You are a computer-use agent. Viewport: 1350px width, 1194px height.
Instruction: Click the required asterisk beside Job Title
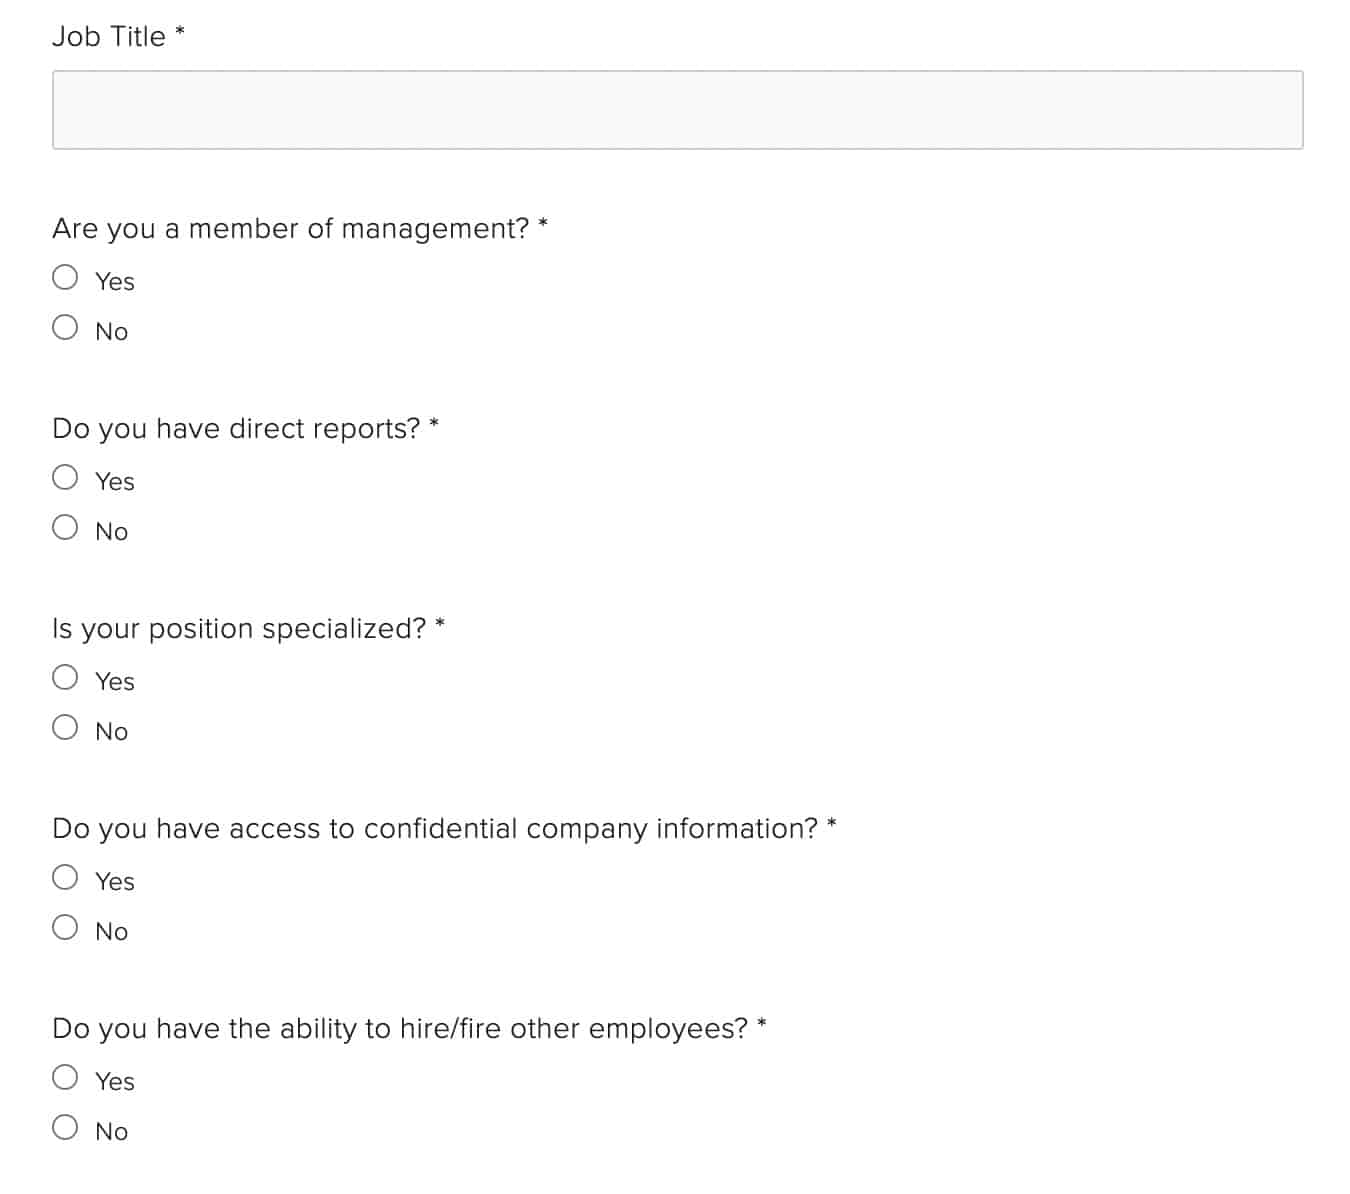click(x=180, y=32)
